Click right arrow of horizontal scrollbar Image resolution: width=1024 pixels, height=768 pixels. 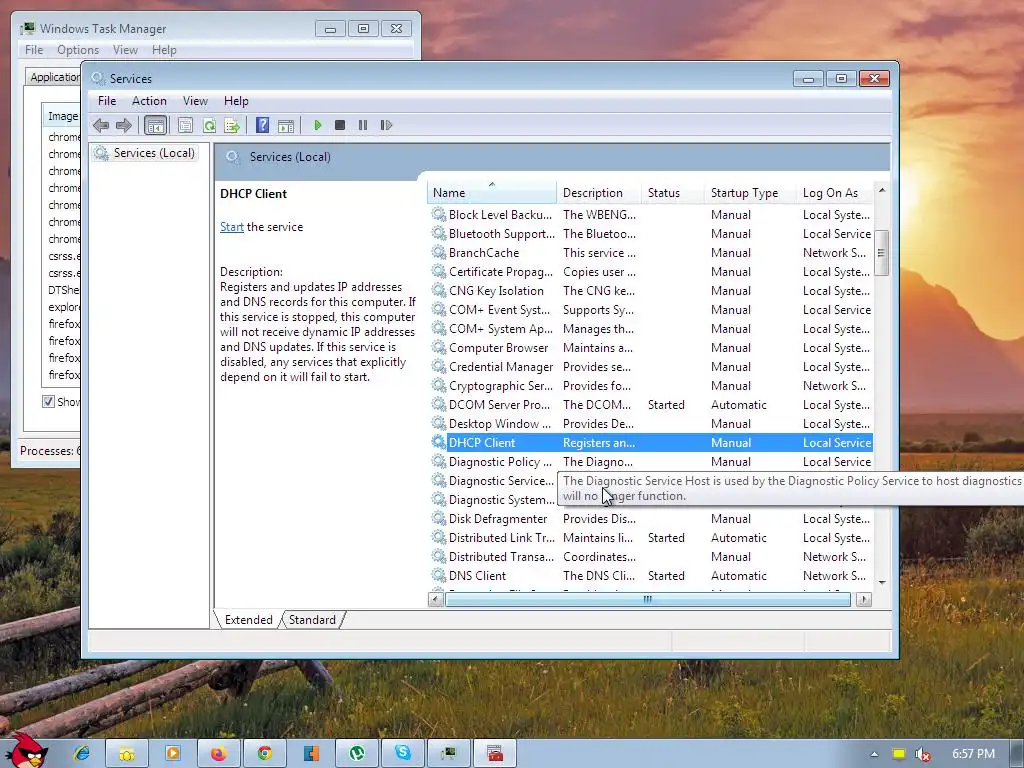coord(864,599)
